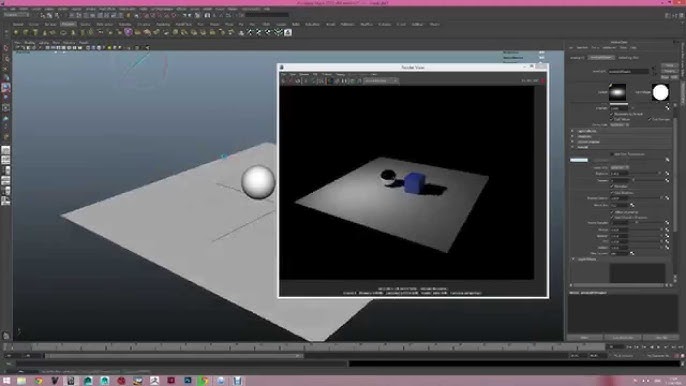Click the highlighted blue tool in the toolbox

click(6, 88)
